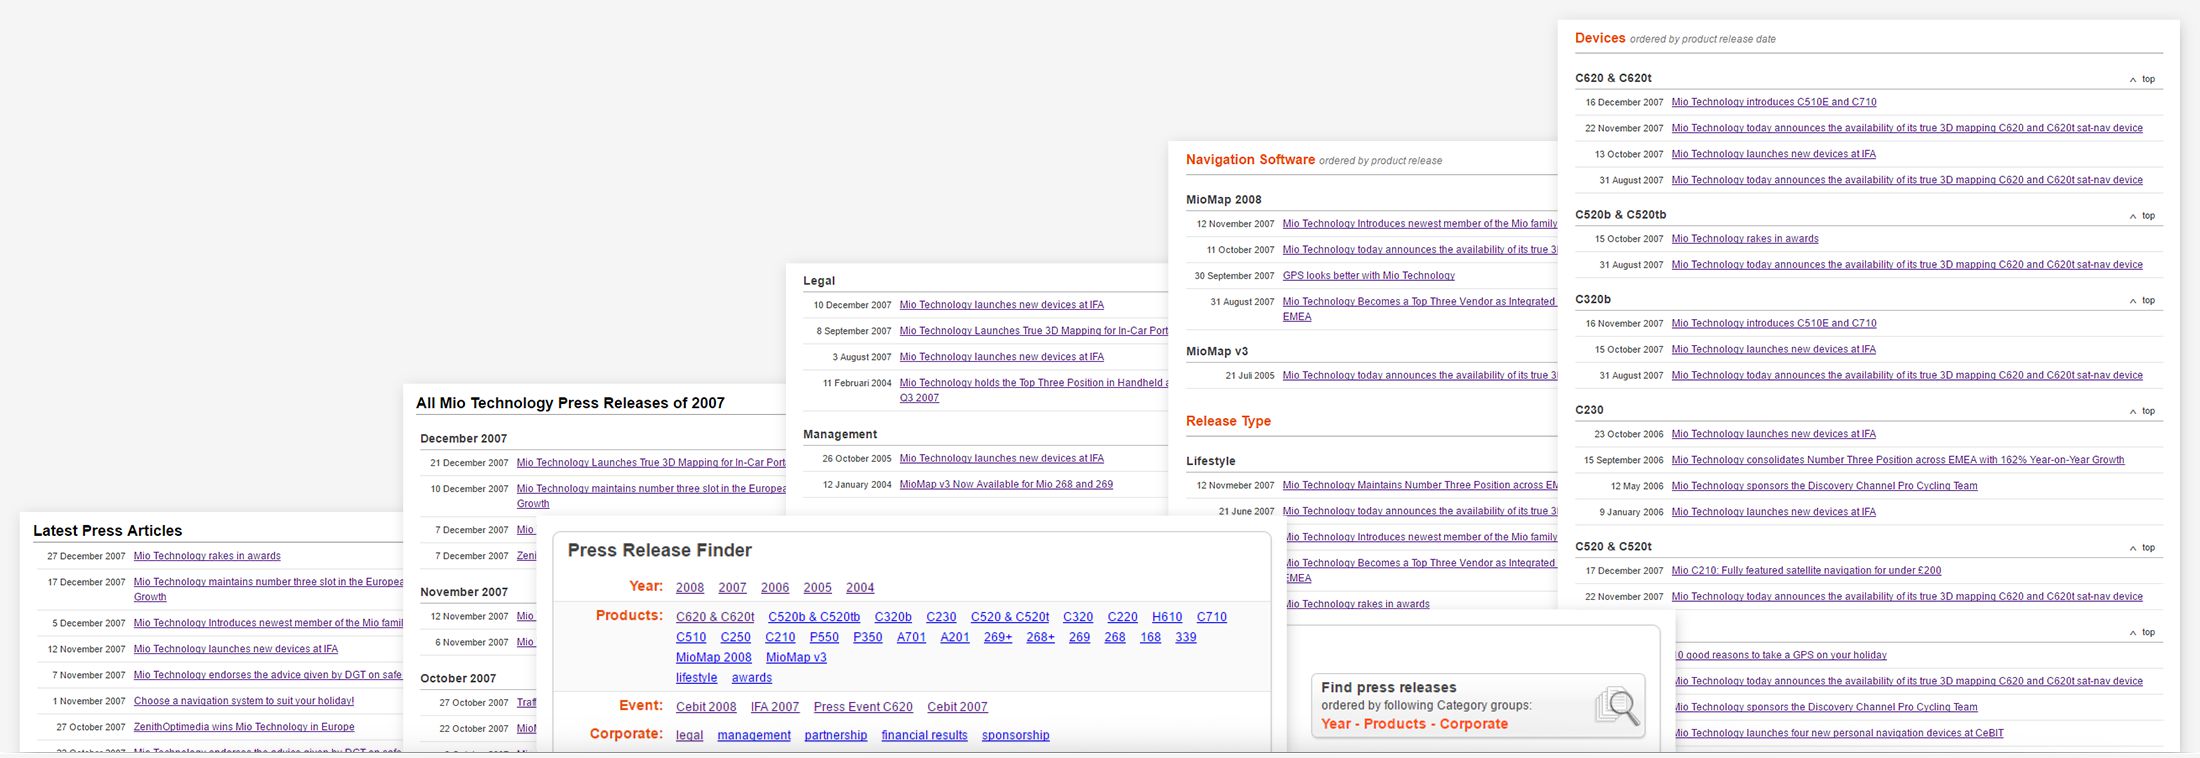Open the management corporate category link
The width and height of the screenshot is (2200, 758).
pyautogui.click(x=754, y=735)
